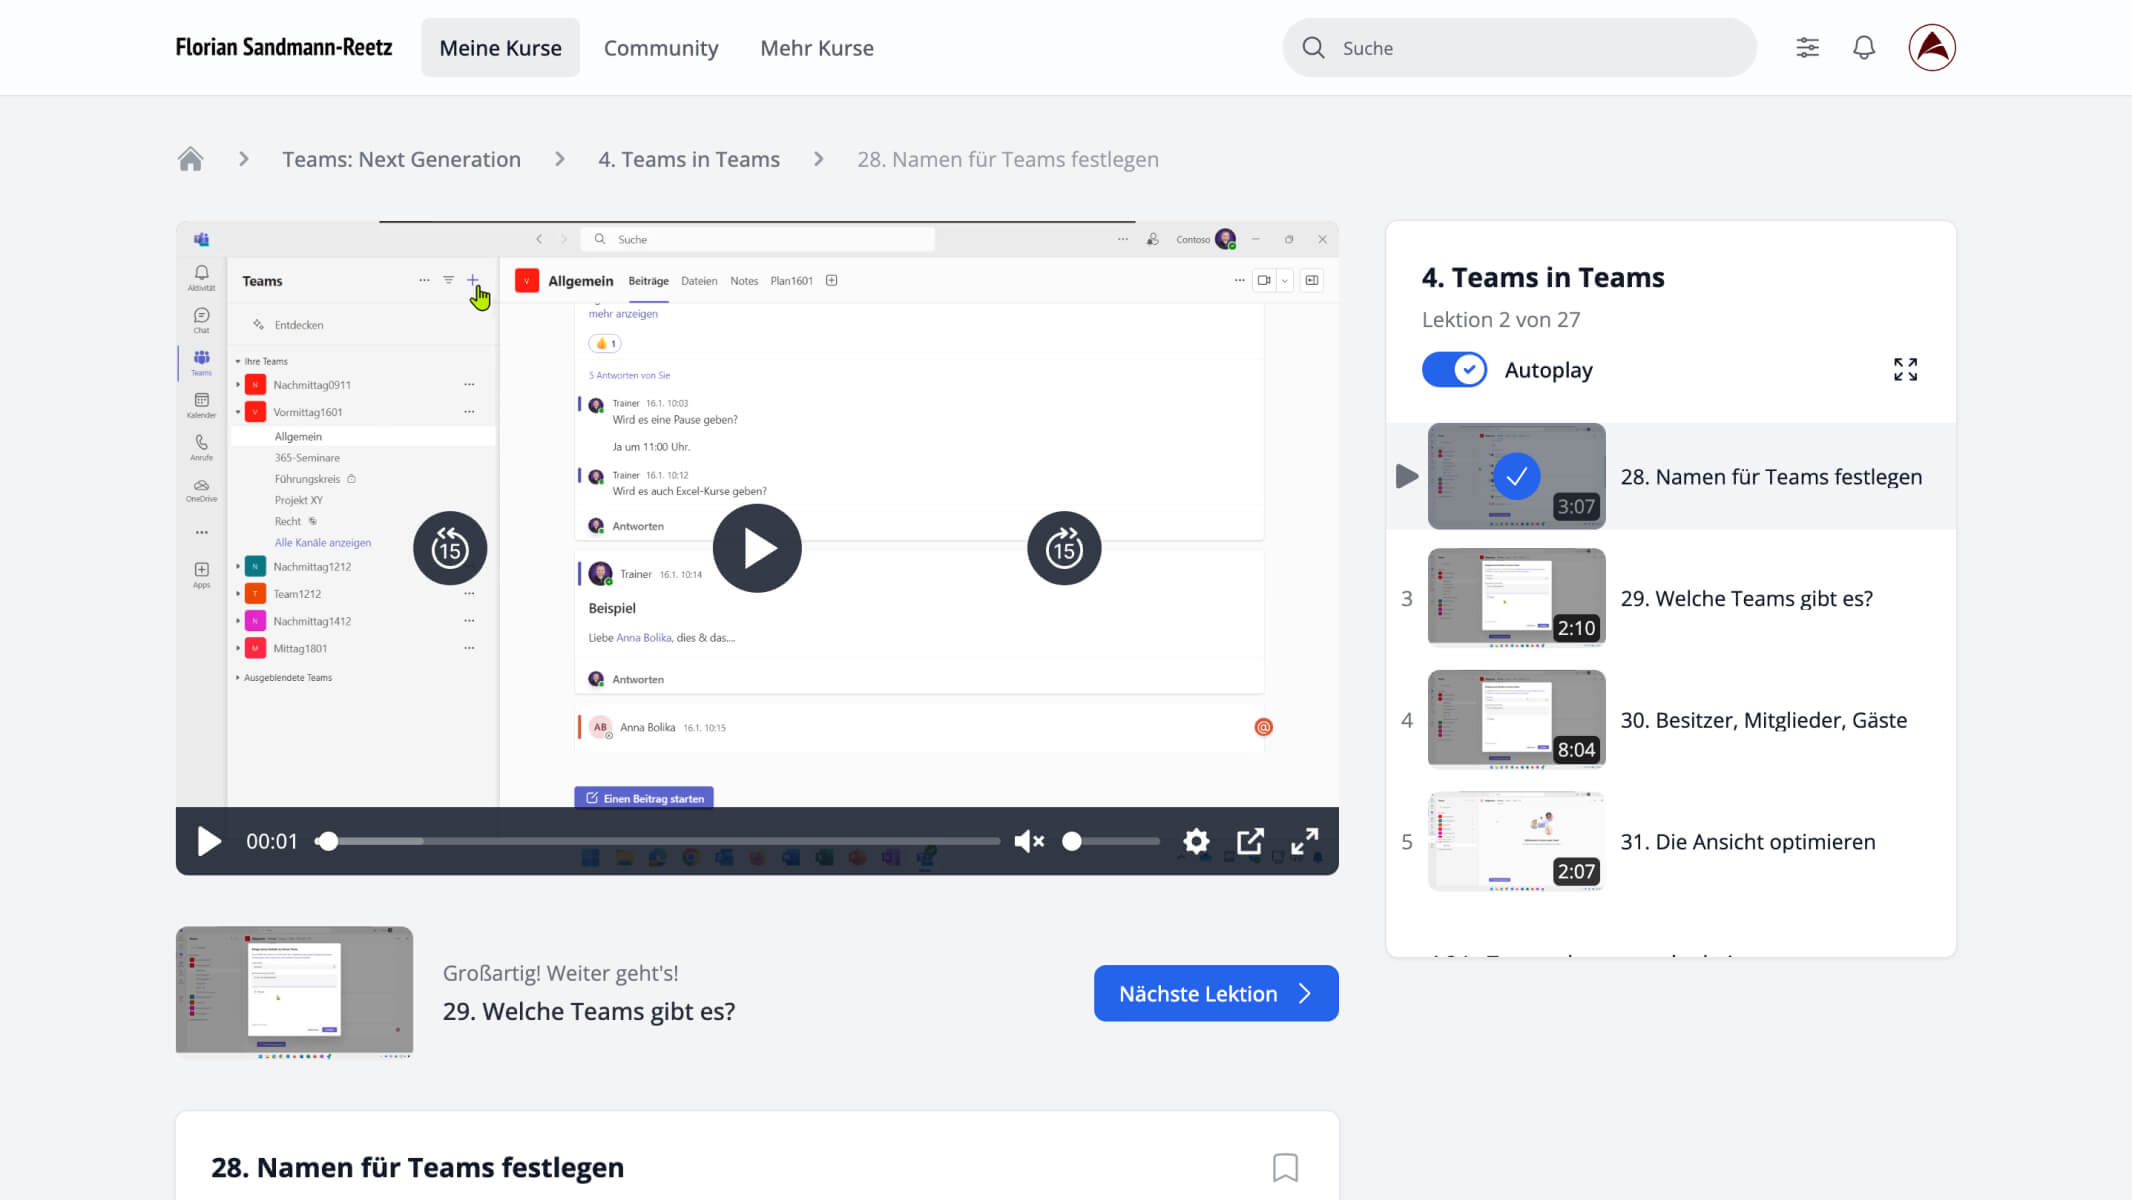
Task: Open the Mehr Kurse tab
Action: coord(817,48)
